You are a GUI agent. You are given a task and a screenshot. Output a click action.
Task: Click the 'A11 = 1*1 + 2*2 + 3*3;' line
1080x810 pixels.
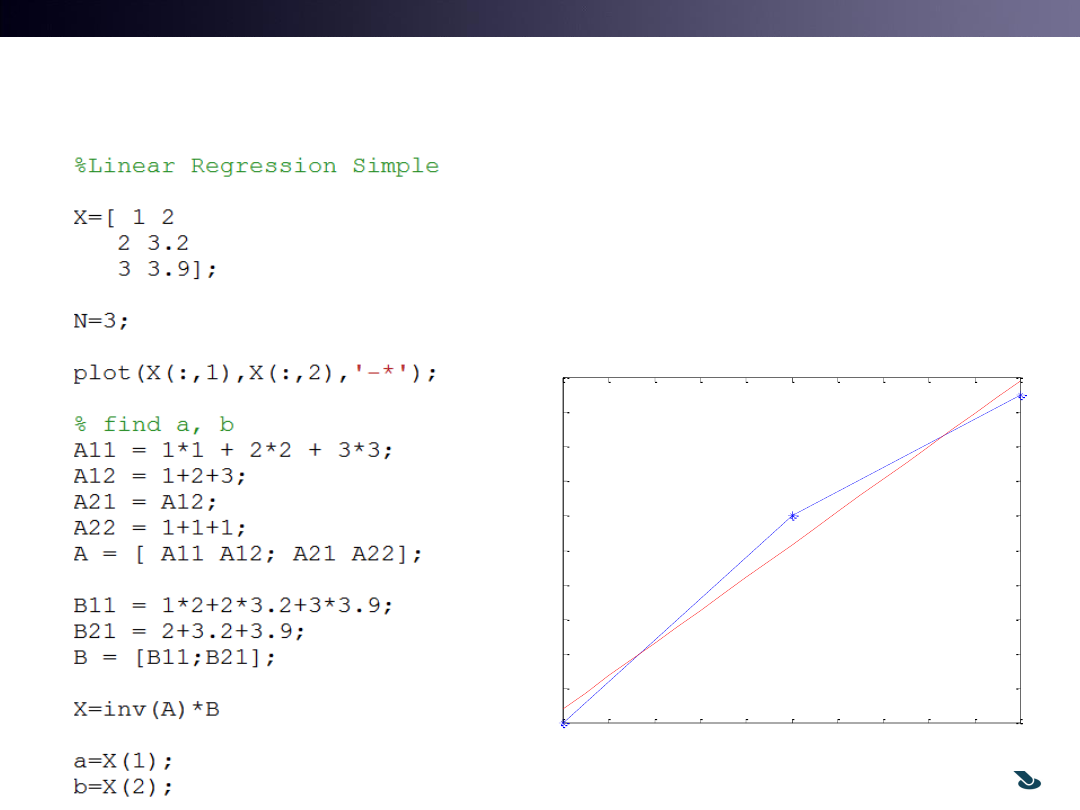[233, 451]
